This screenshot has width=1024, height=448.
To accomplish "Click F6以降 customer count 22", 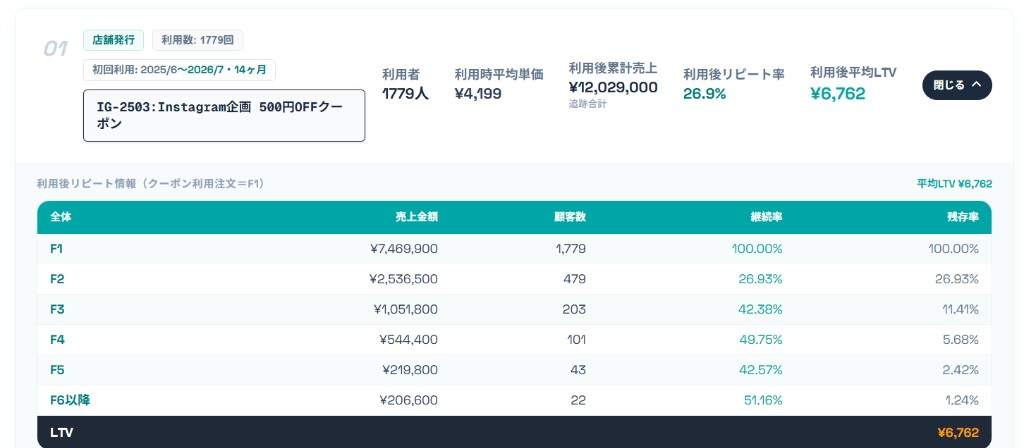I will (578, 400).
